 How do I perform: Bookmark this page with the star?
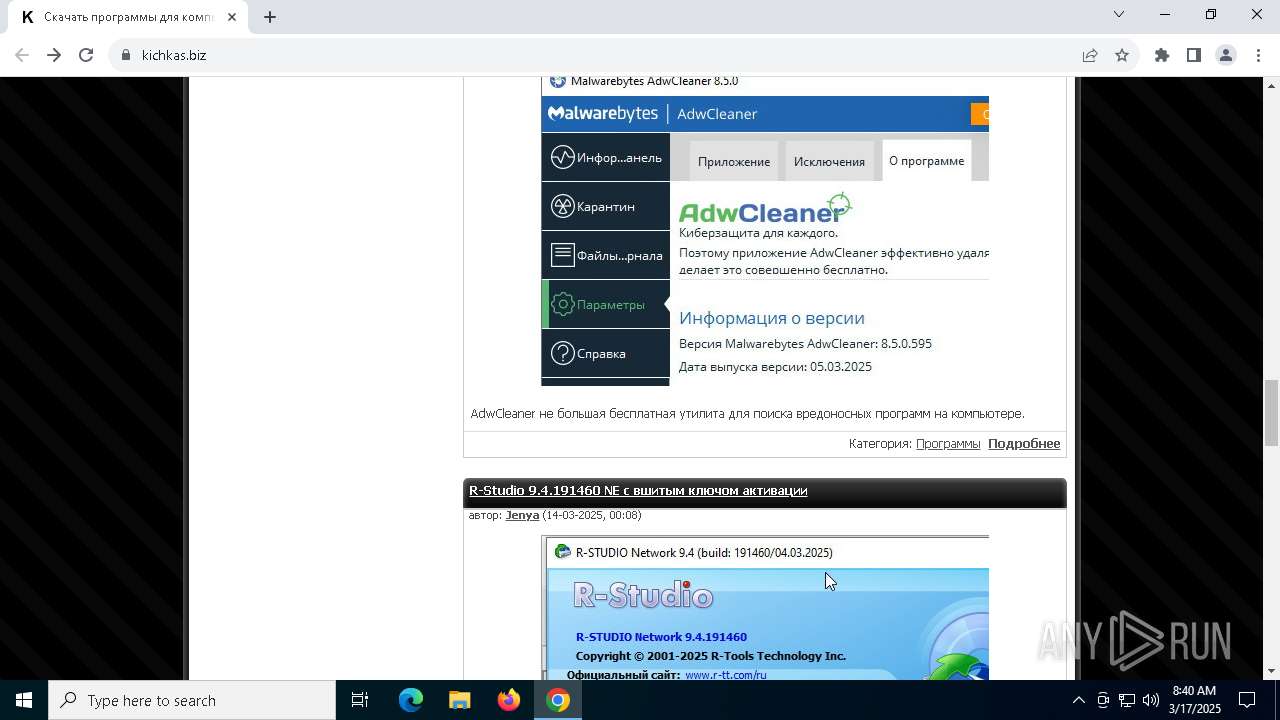click(1122, 55)
